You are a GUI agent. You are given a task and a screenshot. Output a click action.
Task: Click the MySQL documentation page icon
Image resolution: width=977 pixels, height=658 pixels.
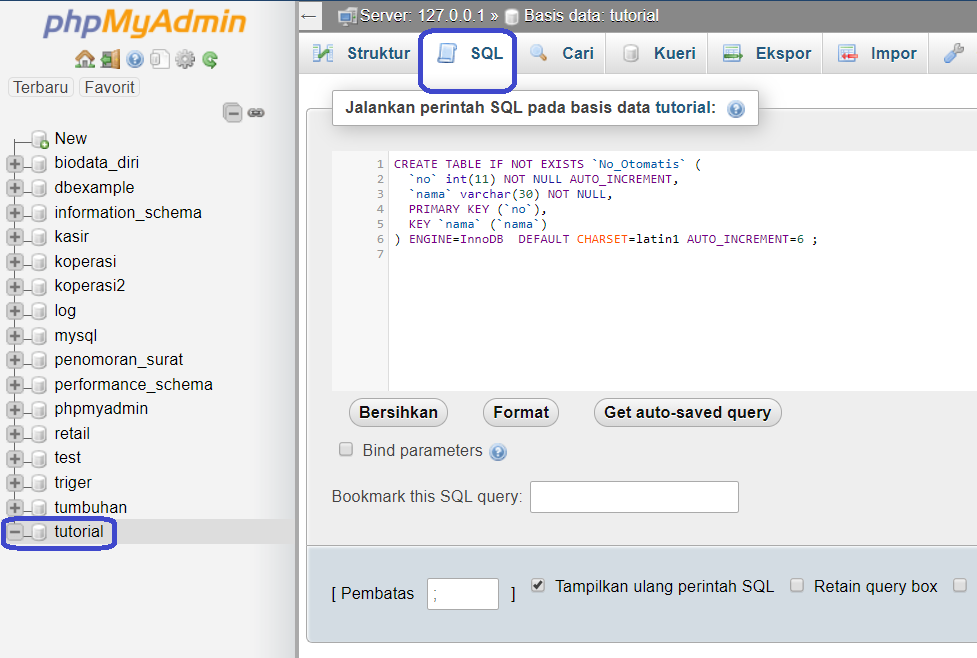coord(159,59)
